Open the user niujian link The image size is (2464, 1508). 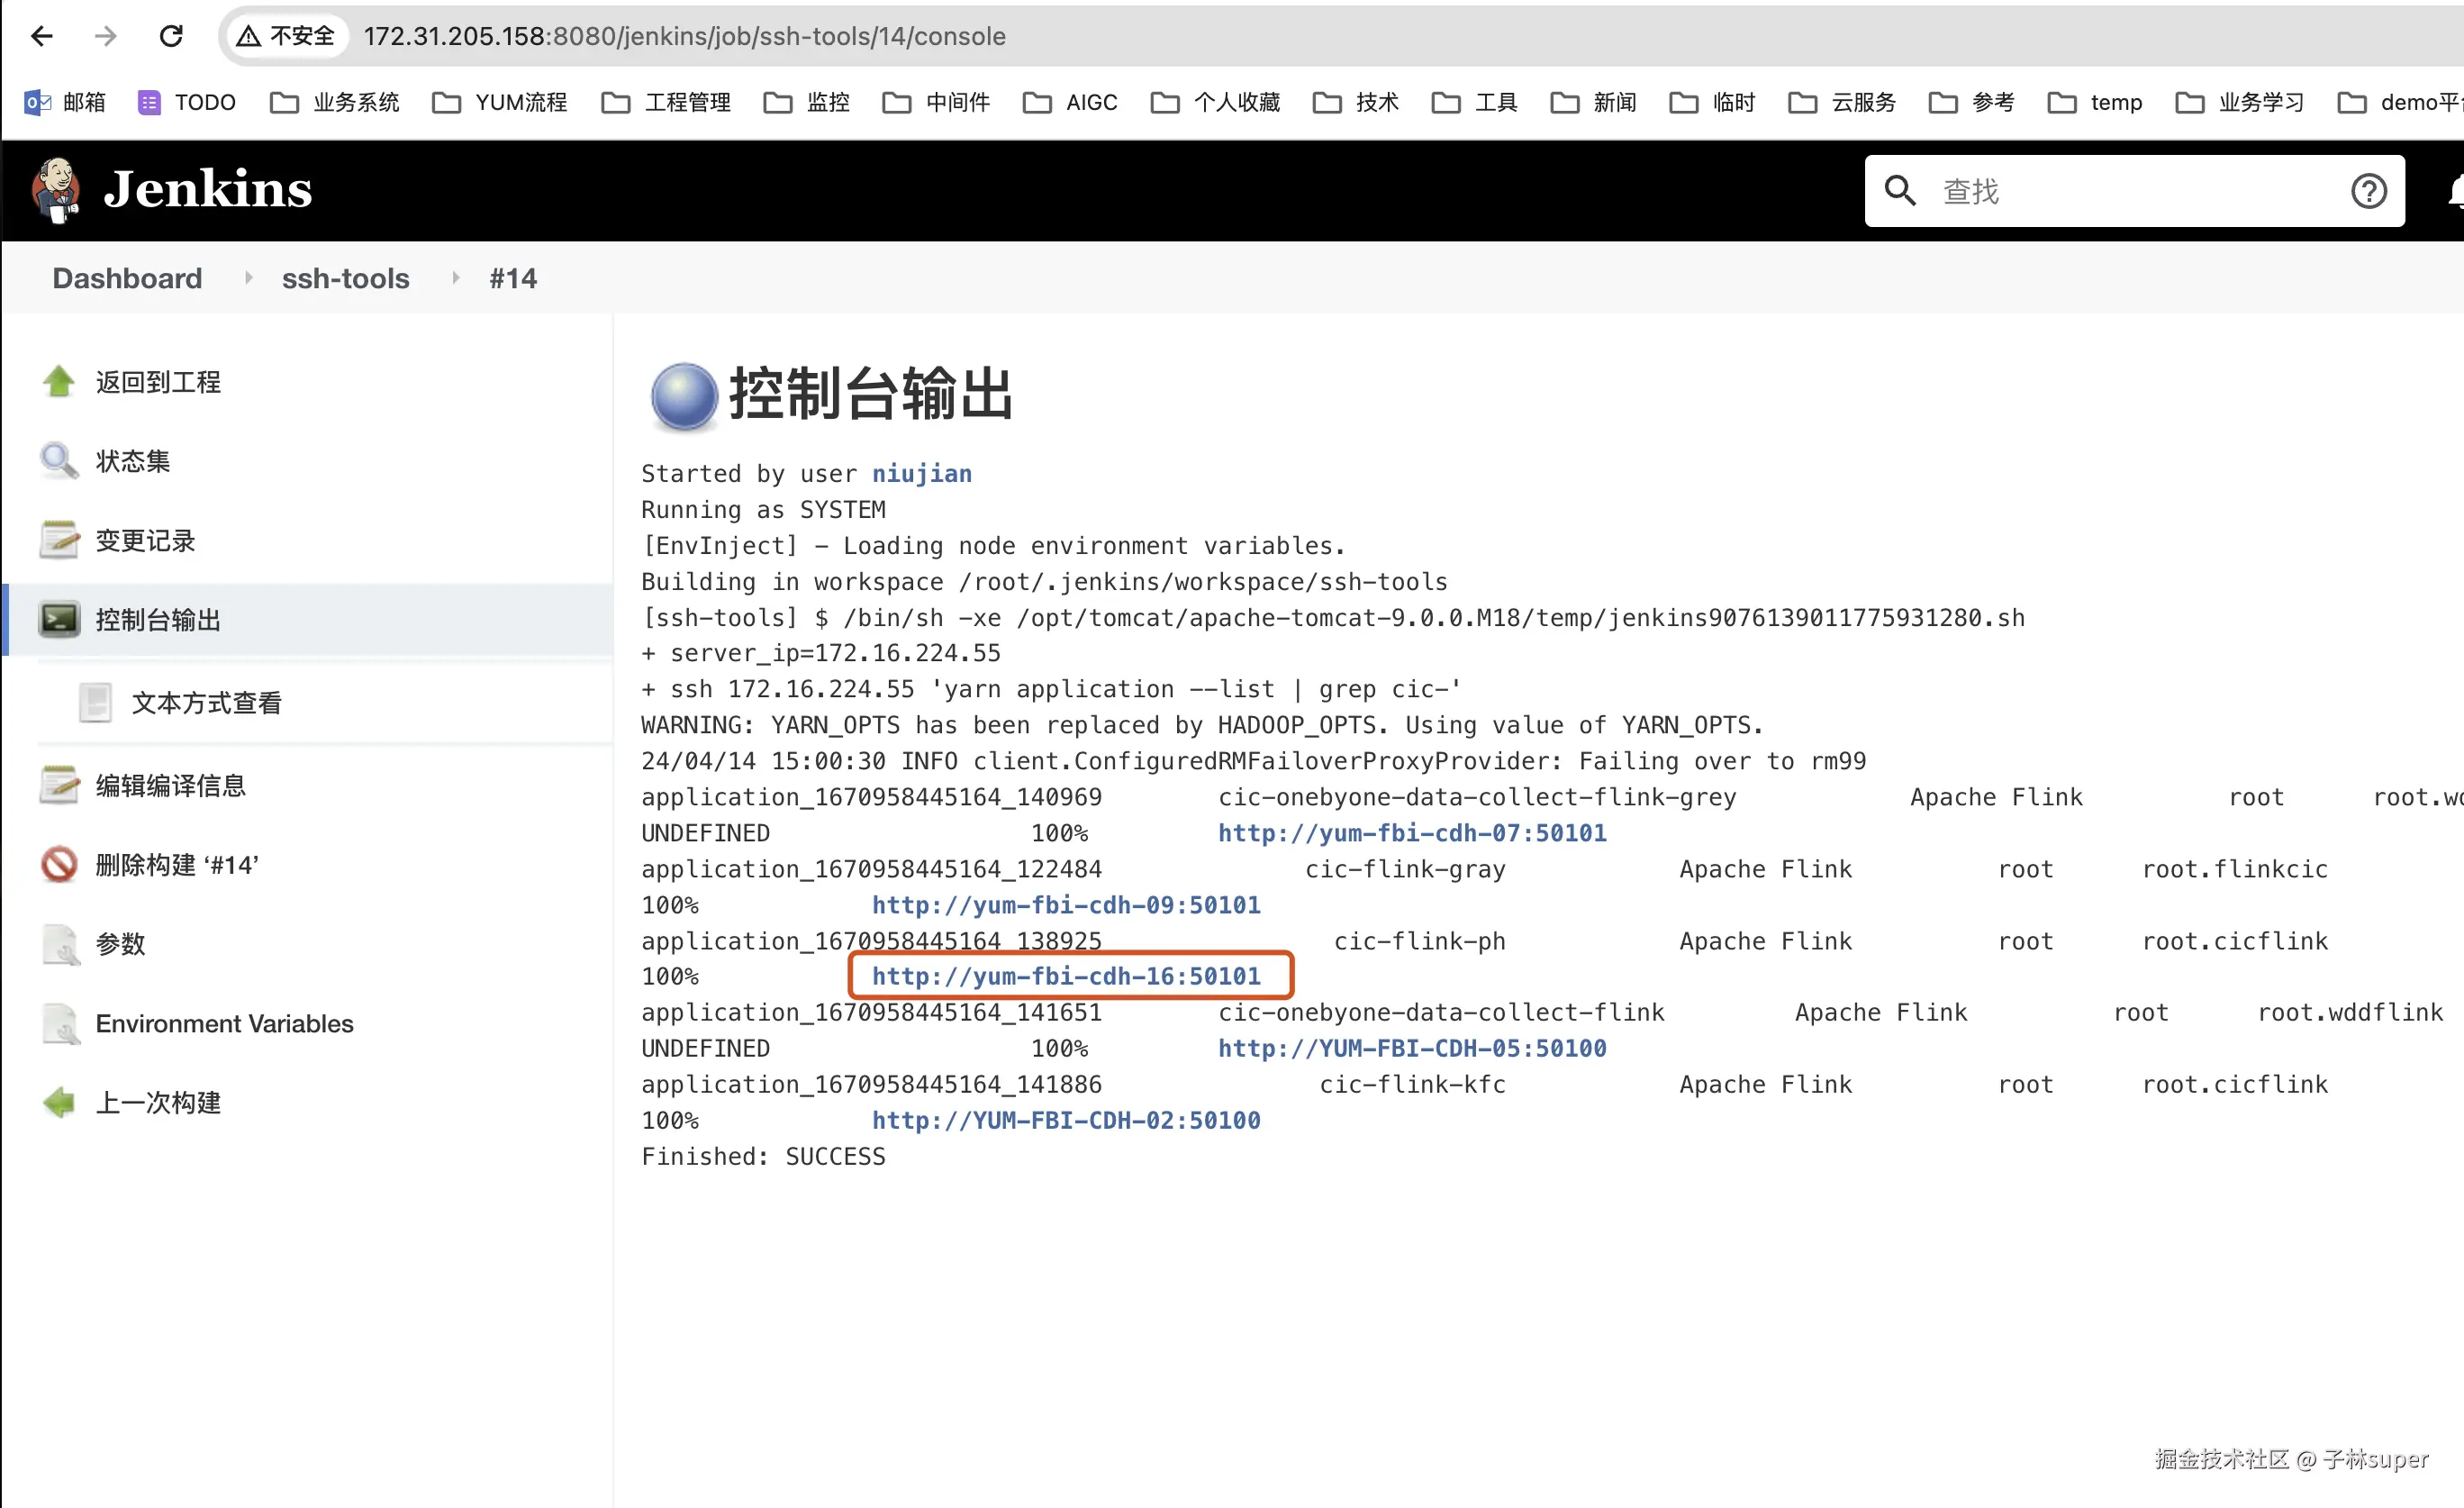(921, 473)
